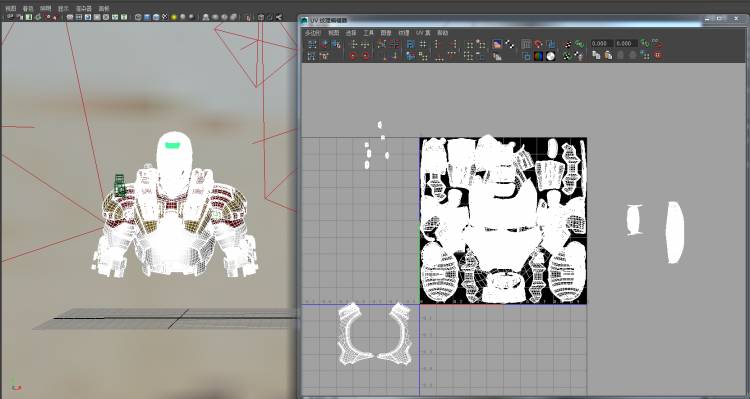Click the Flip UVs in U direction icon
Image resolution: width=750 pixels, height=399 pixels.
click(354, 44)
